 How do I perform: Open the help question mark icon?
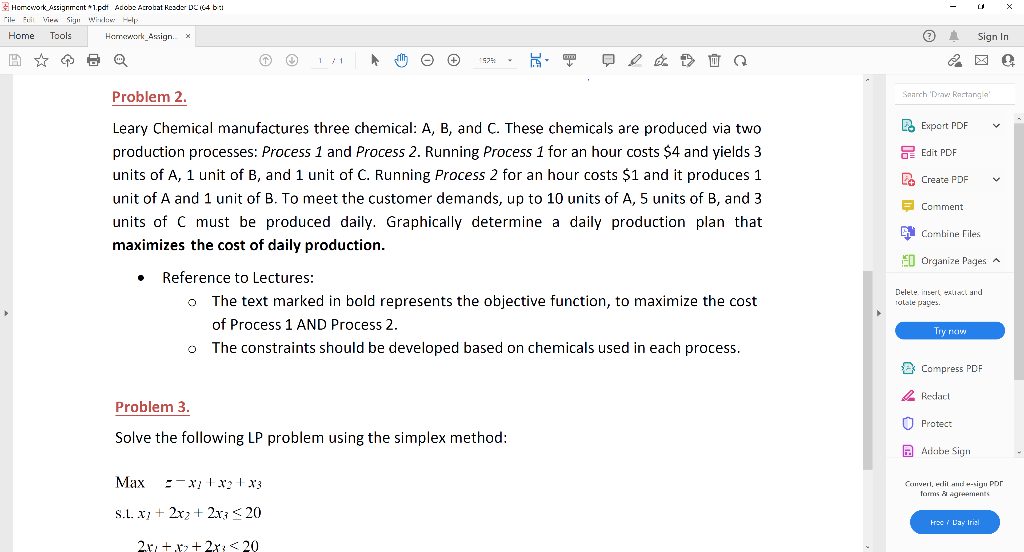929,36
